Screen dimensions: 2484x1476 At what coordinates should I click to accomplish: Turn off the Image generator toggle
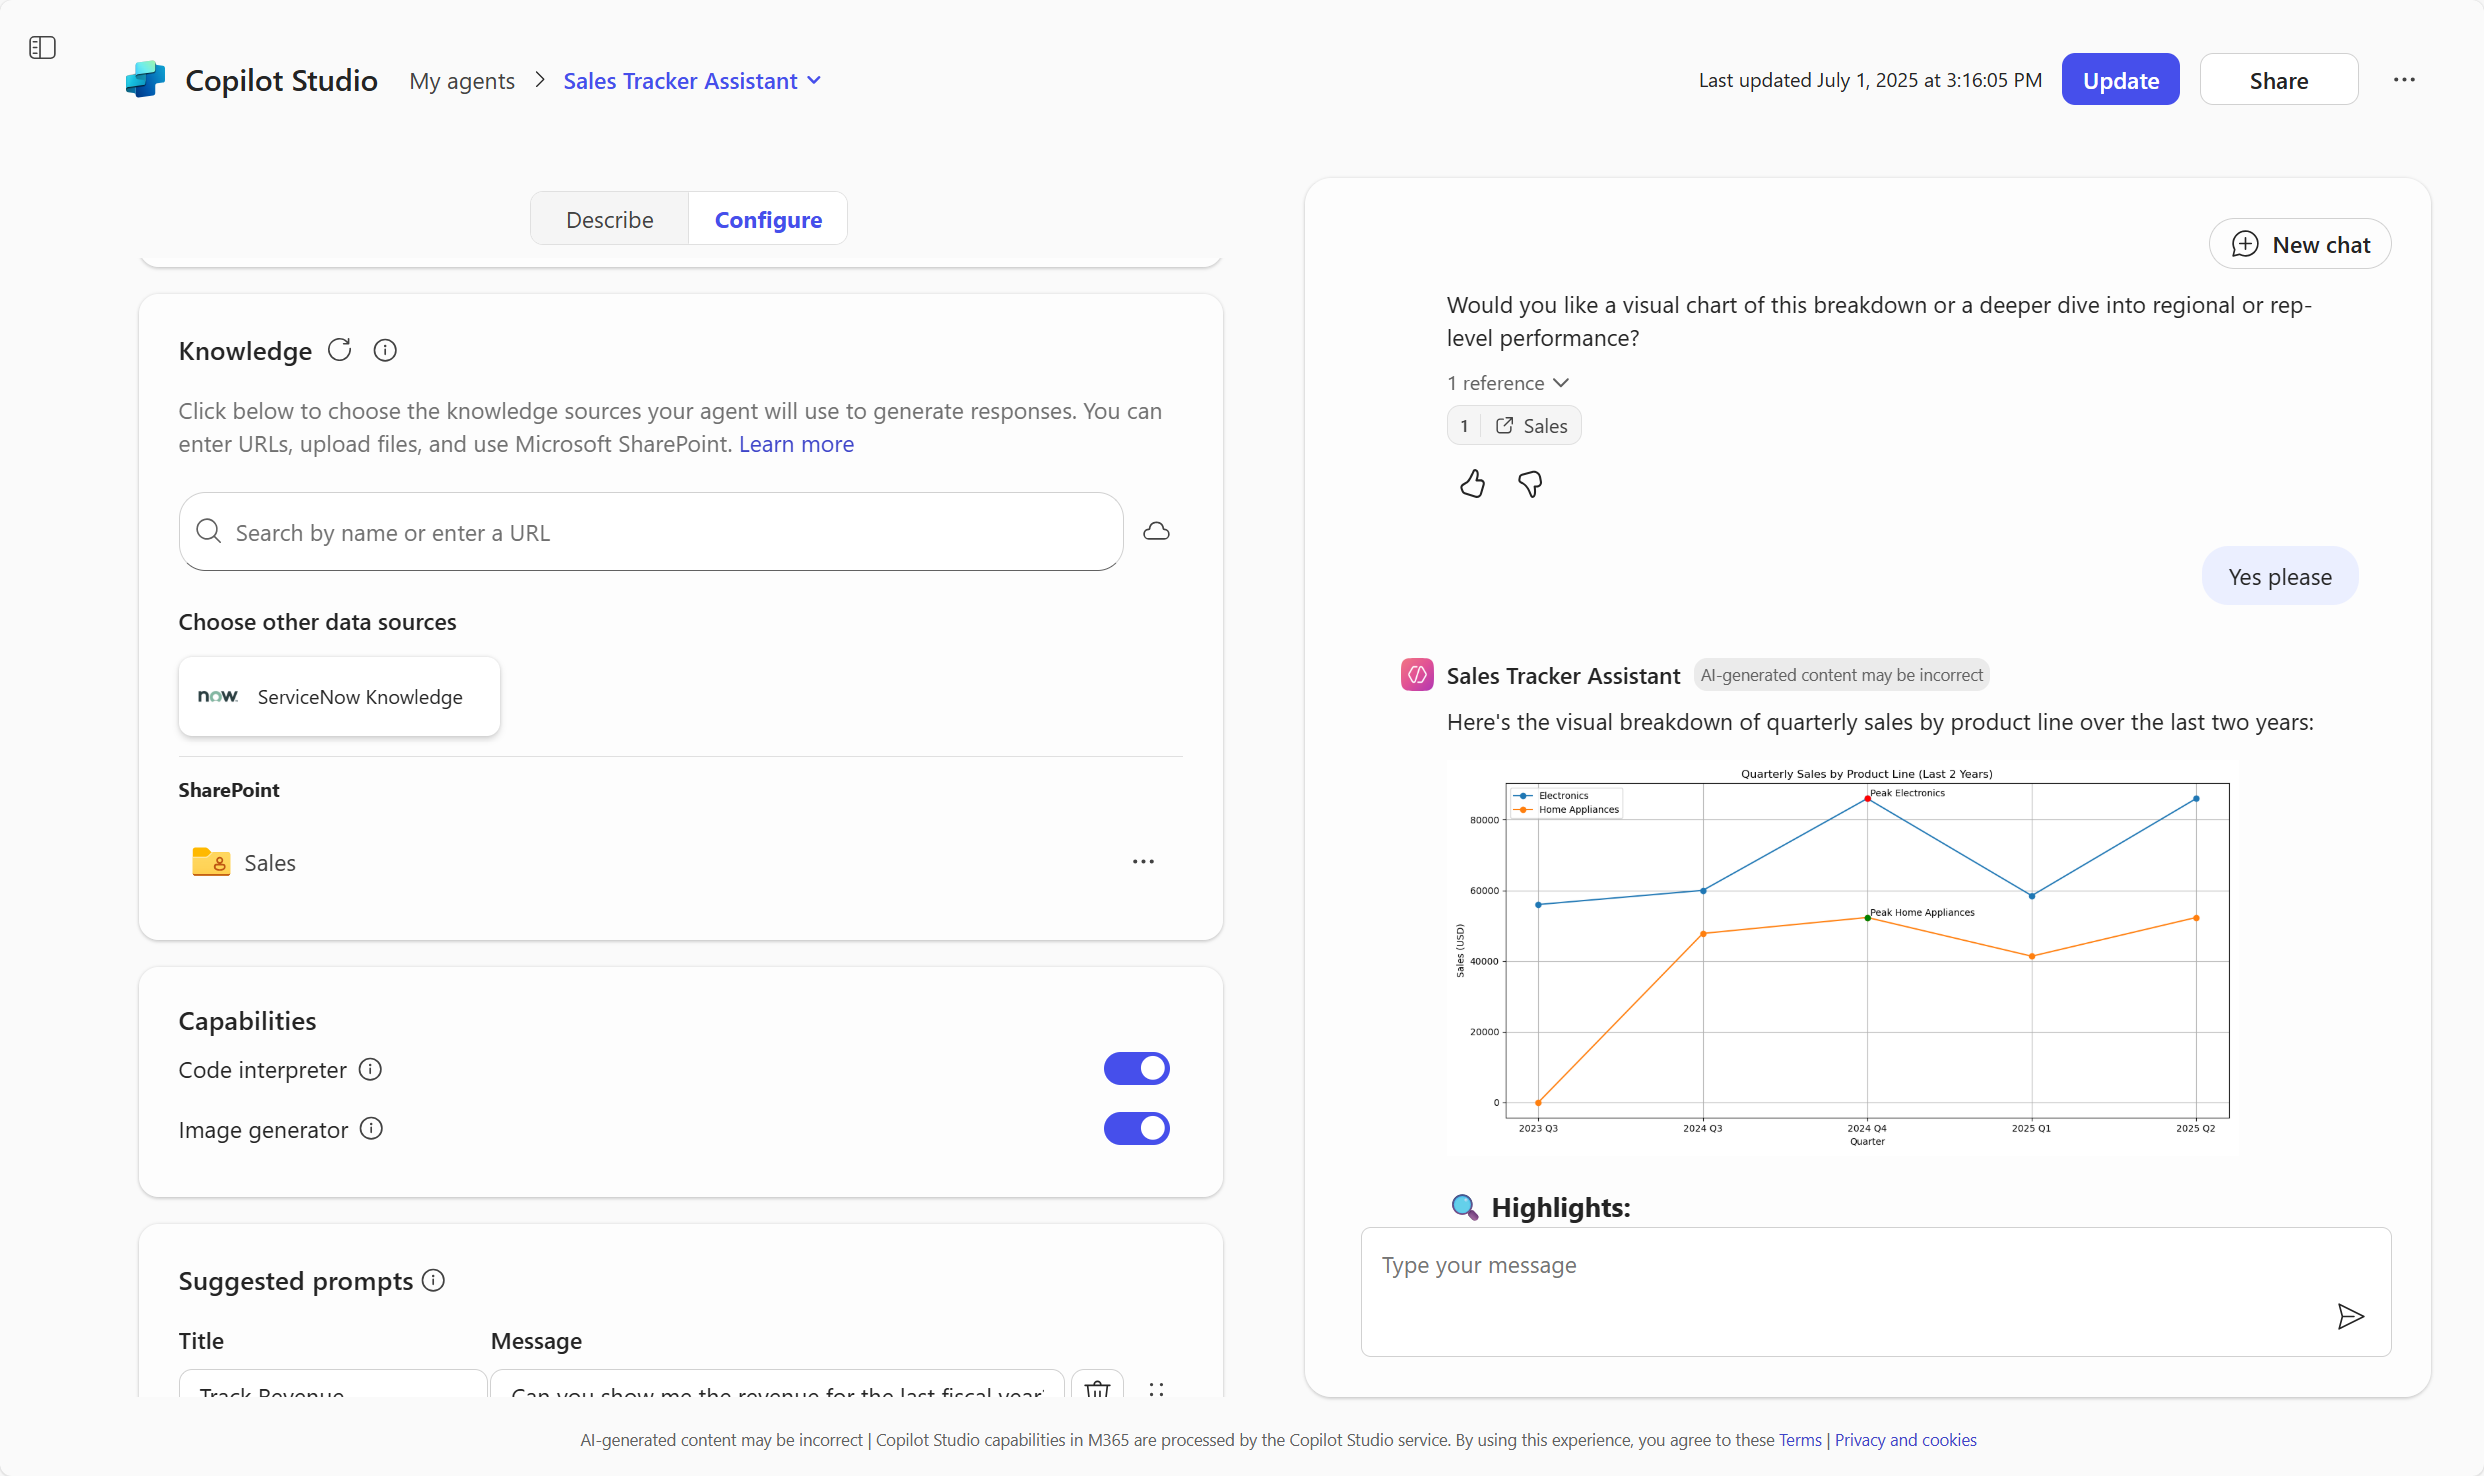tap(1136, 1128)
